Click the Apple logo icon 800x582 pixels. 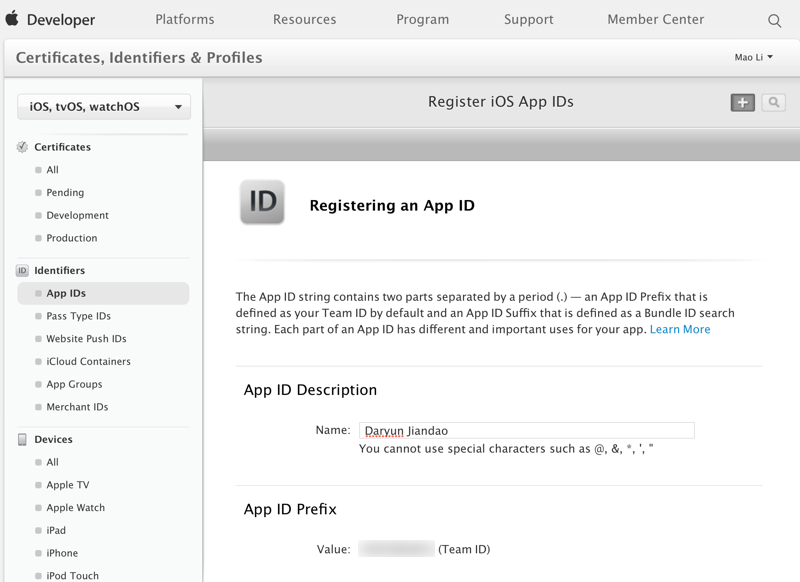coord(12,19)
